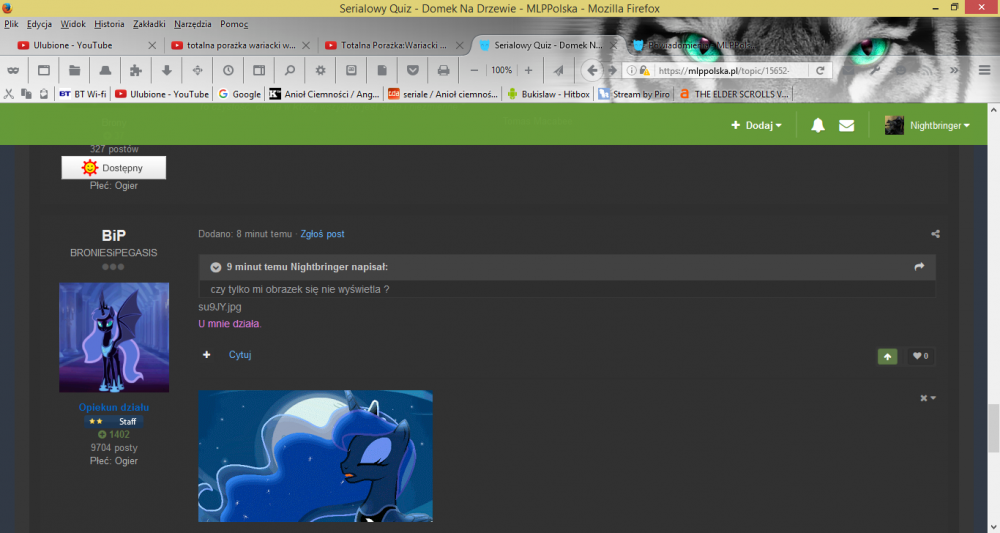The image size is (1000, 533).
Task: Click the Pocket icon in toolbar
Action: pyautogui.click(x=412, y=70)
